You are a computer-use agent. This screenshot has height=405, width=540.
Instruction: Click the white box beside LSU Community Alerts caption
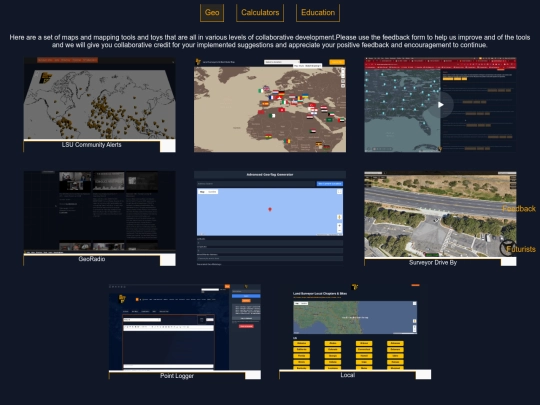click(x=168, y=146)
